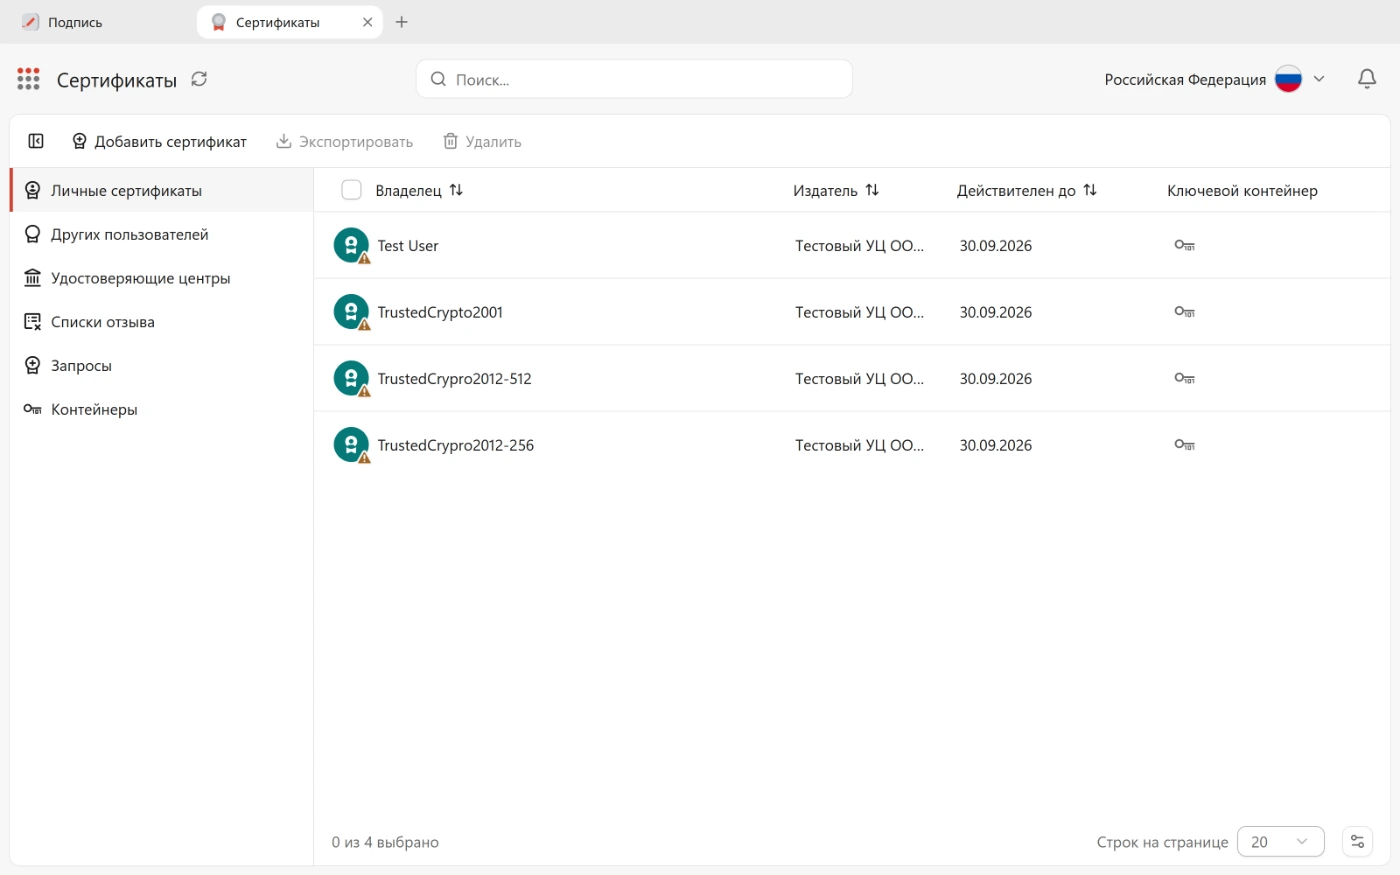Sort by Действителен до column

point(1090,190)
